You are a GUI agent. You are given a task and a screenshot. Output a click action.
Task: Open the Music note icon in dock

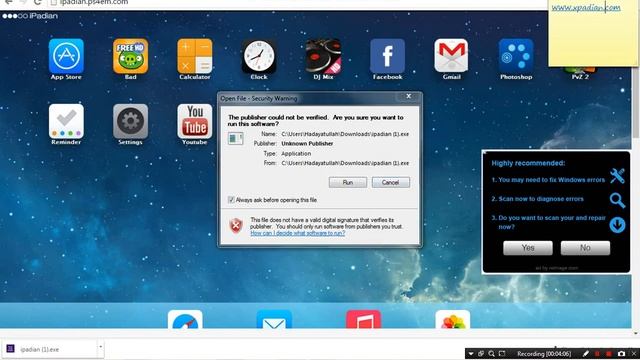pyautogui.click(x=363, y=319)
